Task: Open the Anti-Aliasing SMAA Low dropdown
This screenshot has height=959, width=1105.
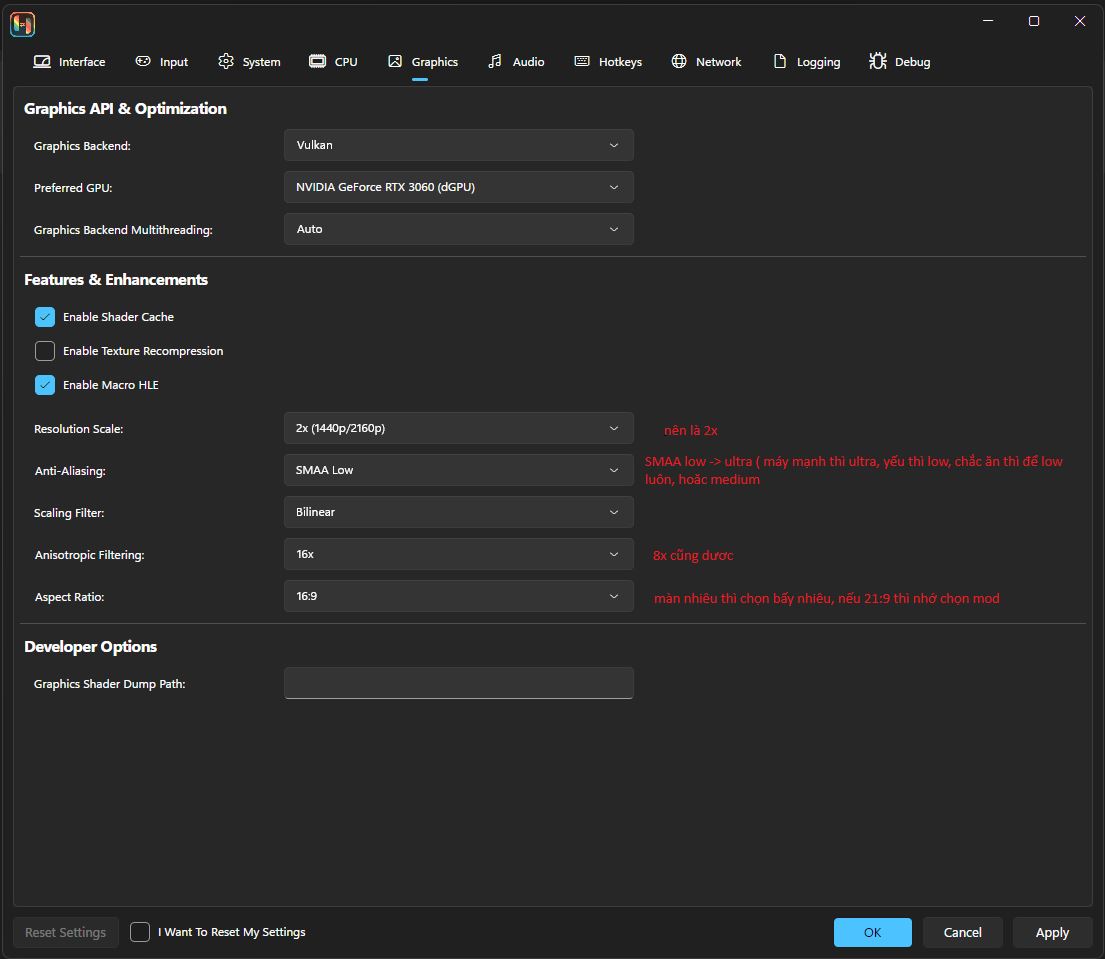Action: [458, 470]
